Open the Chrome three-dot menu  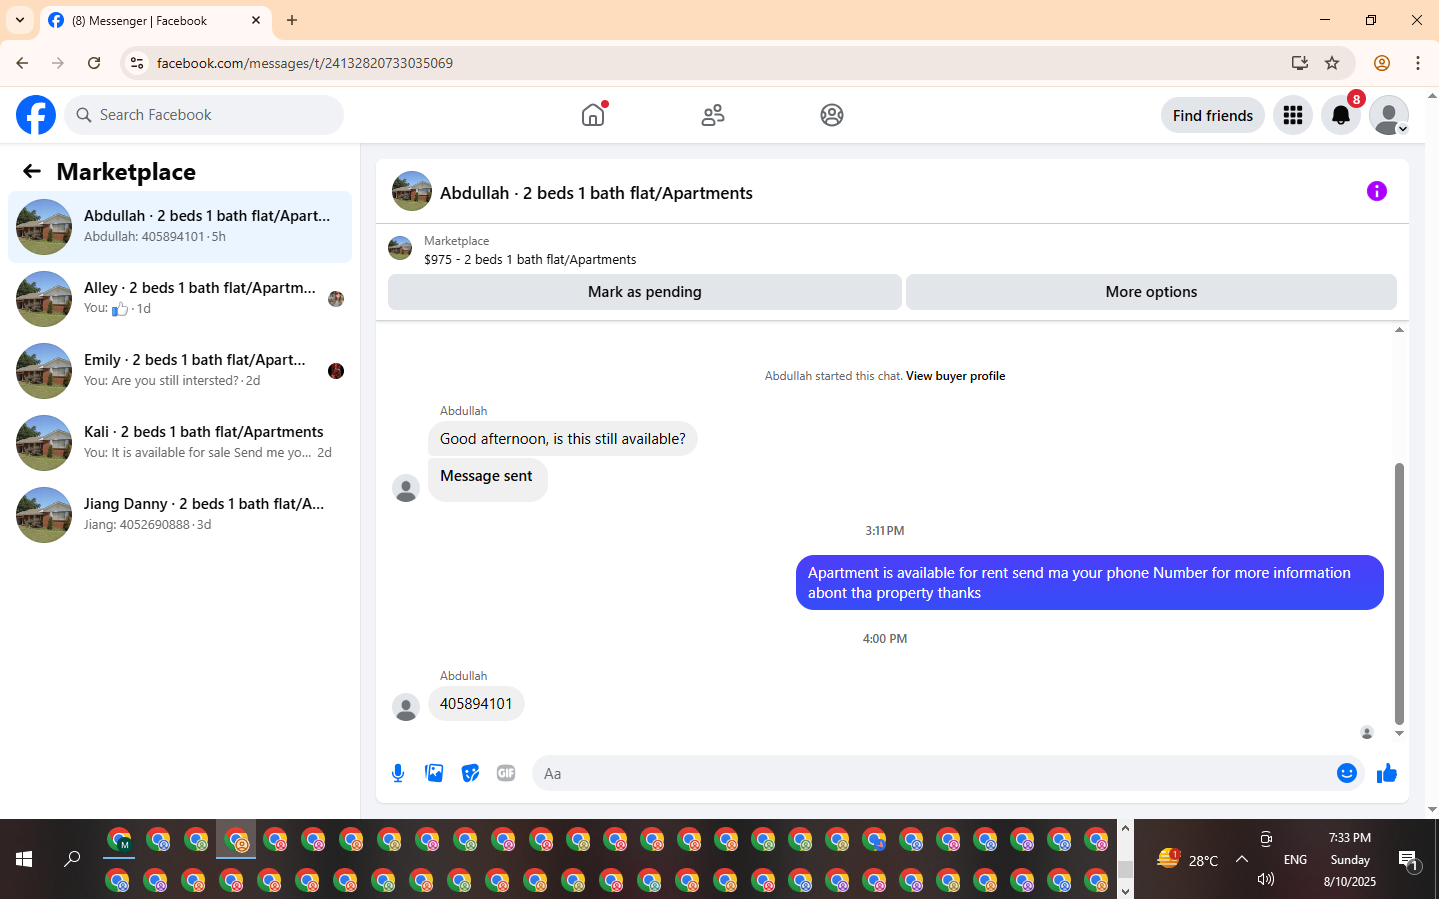pos(1418,63)
